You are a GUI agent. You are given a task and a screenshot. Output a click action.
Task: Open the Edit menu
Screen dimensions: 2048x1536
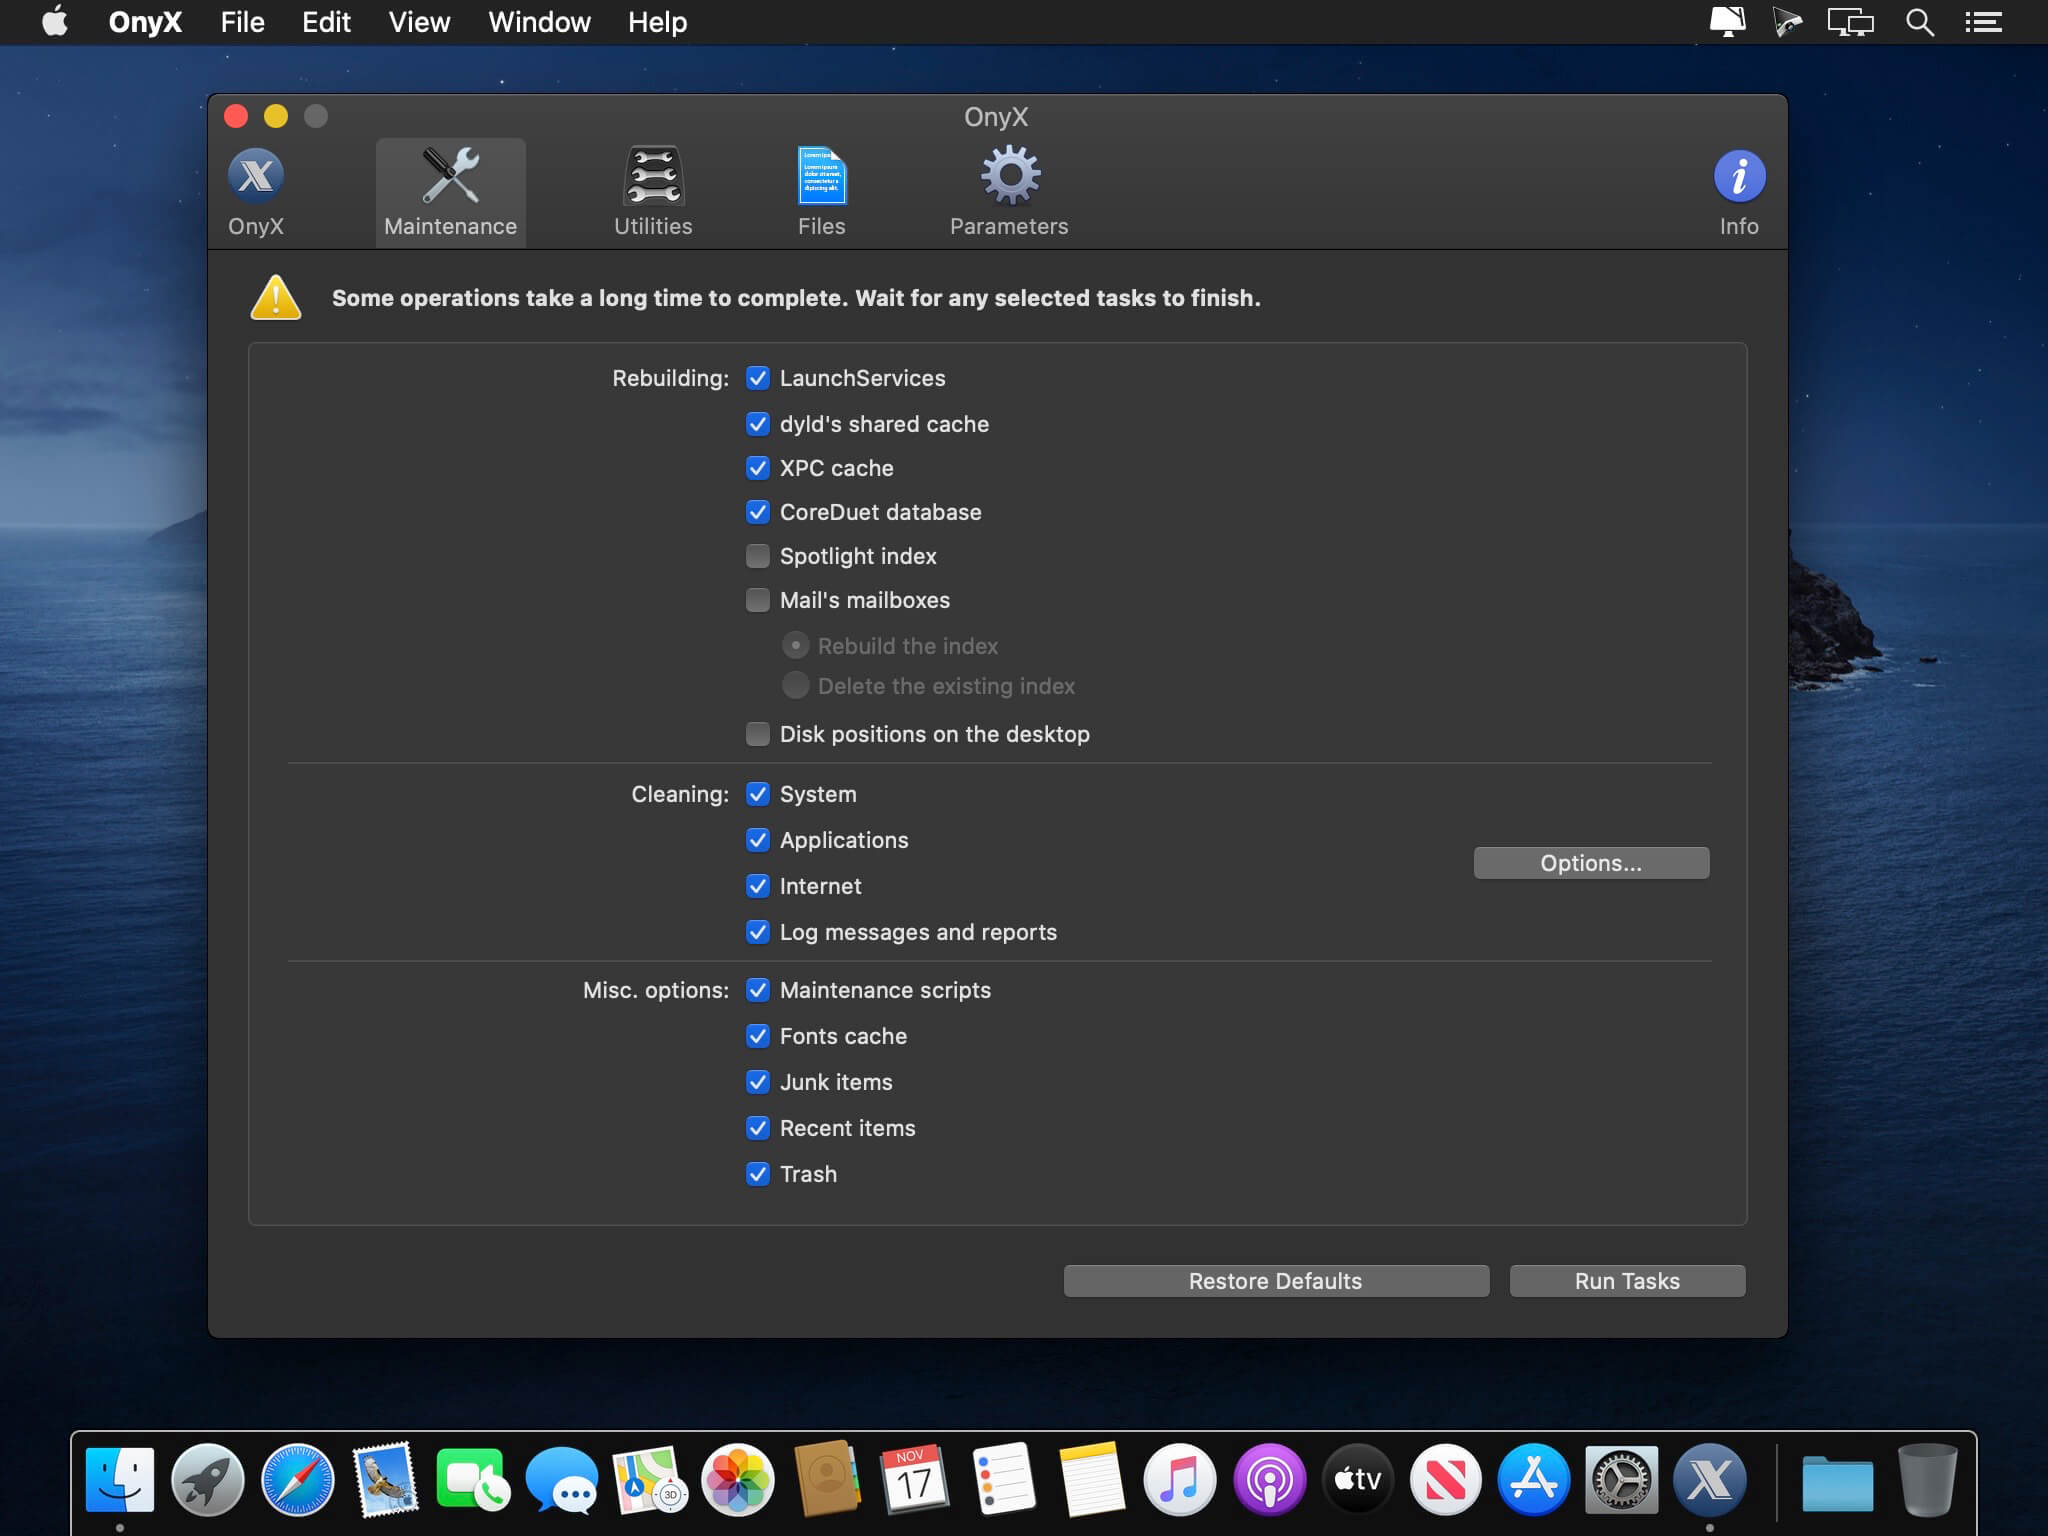pos(326,22)
